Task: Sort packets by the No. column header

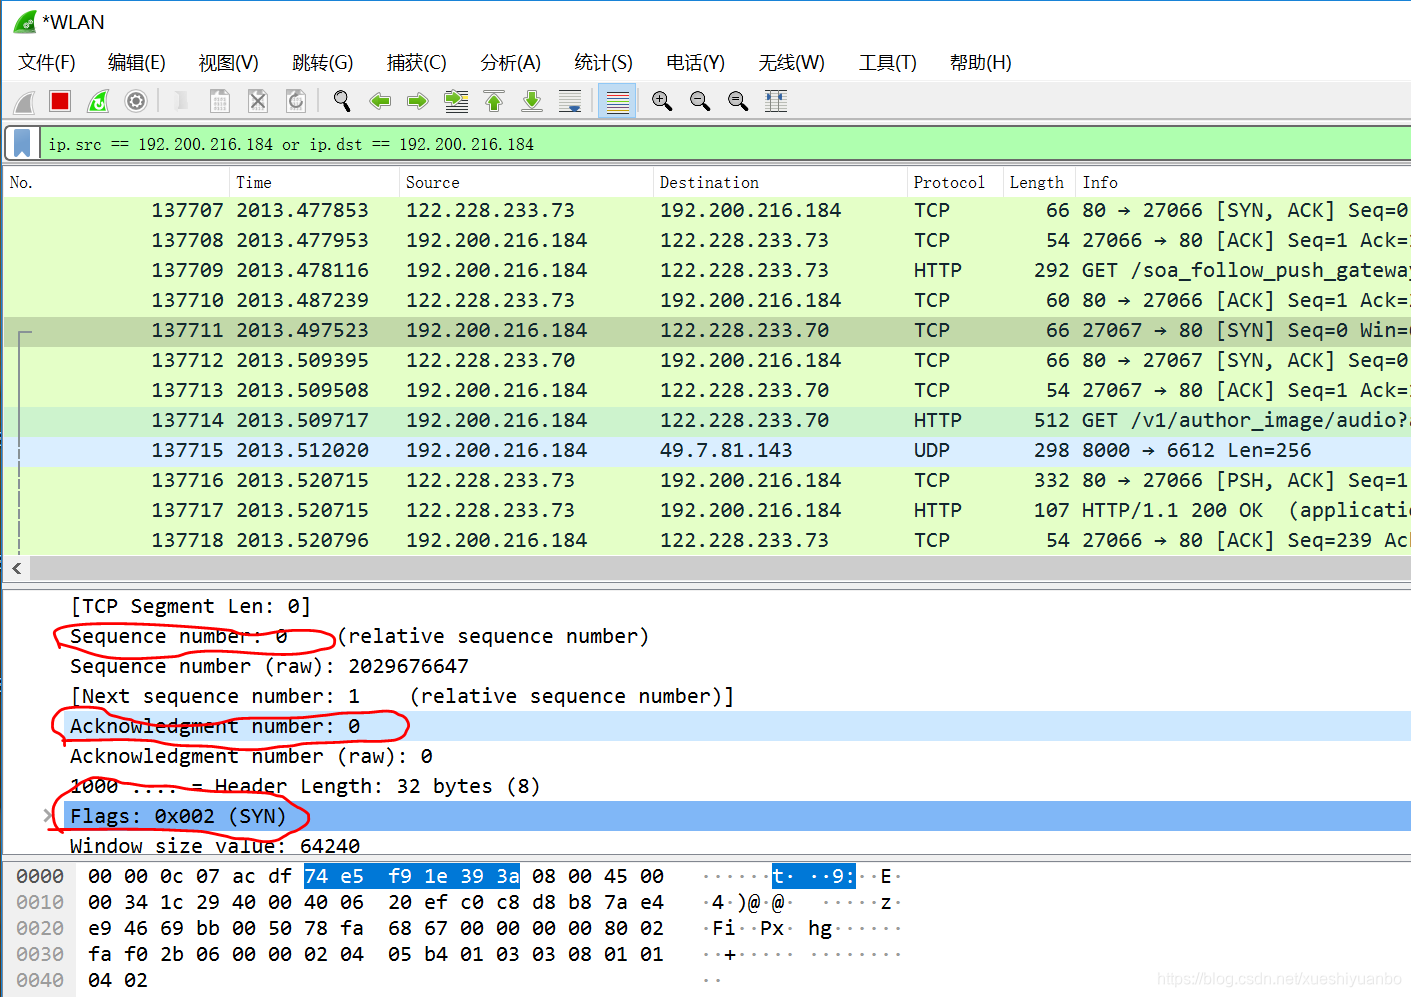Action: (x=116, y=182)
